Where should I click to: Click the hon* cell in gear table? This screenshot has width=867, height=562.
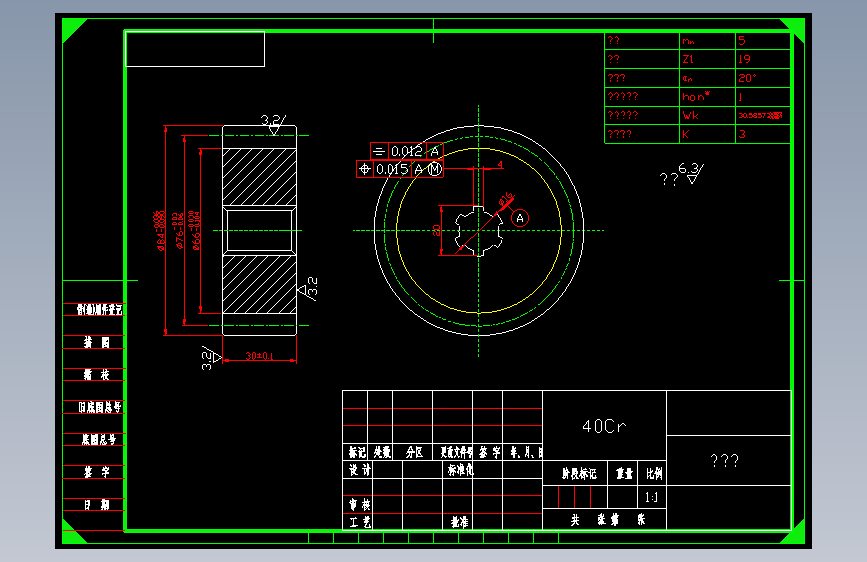(x=707, y=97)
